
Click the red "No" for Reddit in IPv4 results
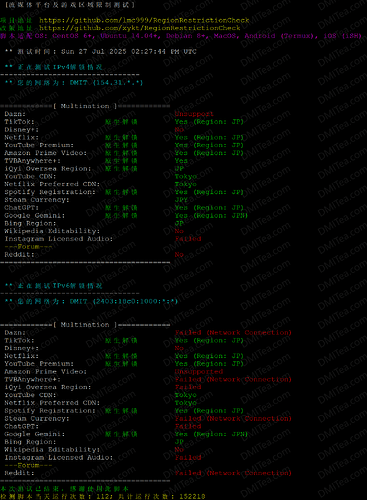point(179,255)
